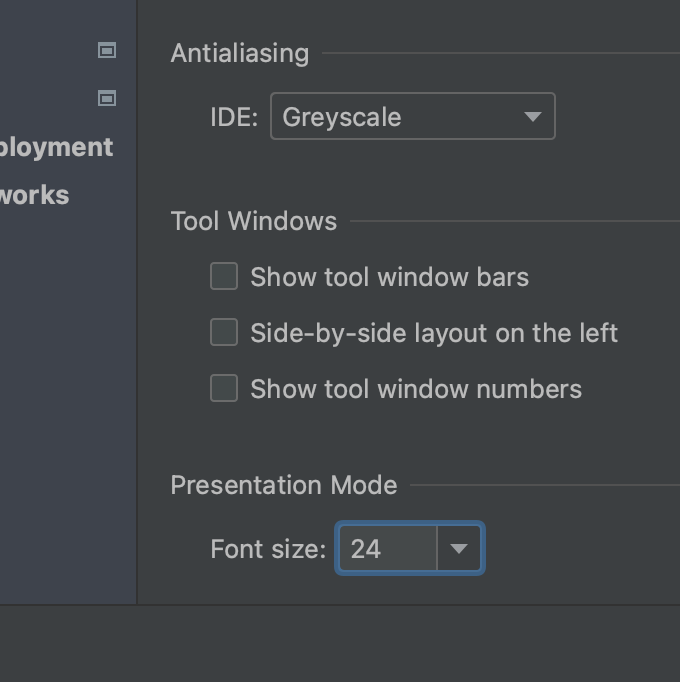
Task: Check the Show tool window numbers box
Action: click(224, 389)
